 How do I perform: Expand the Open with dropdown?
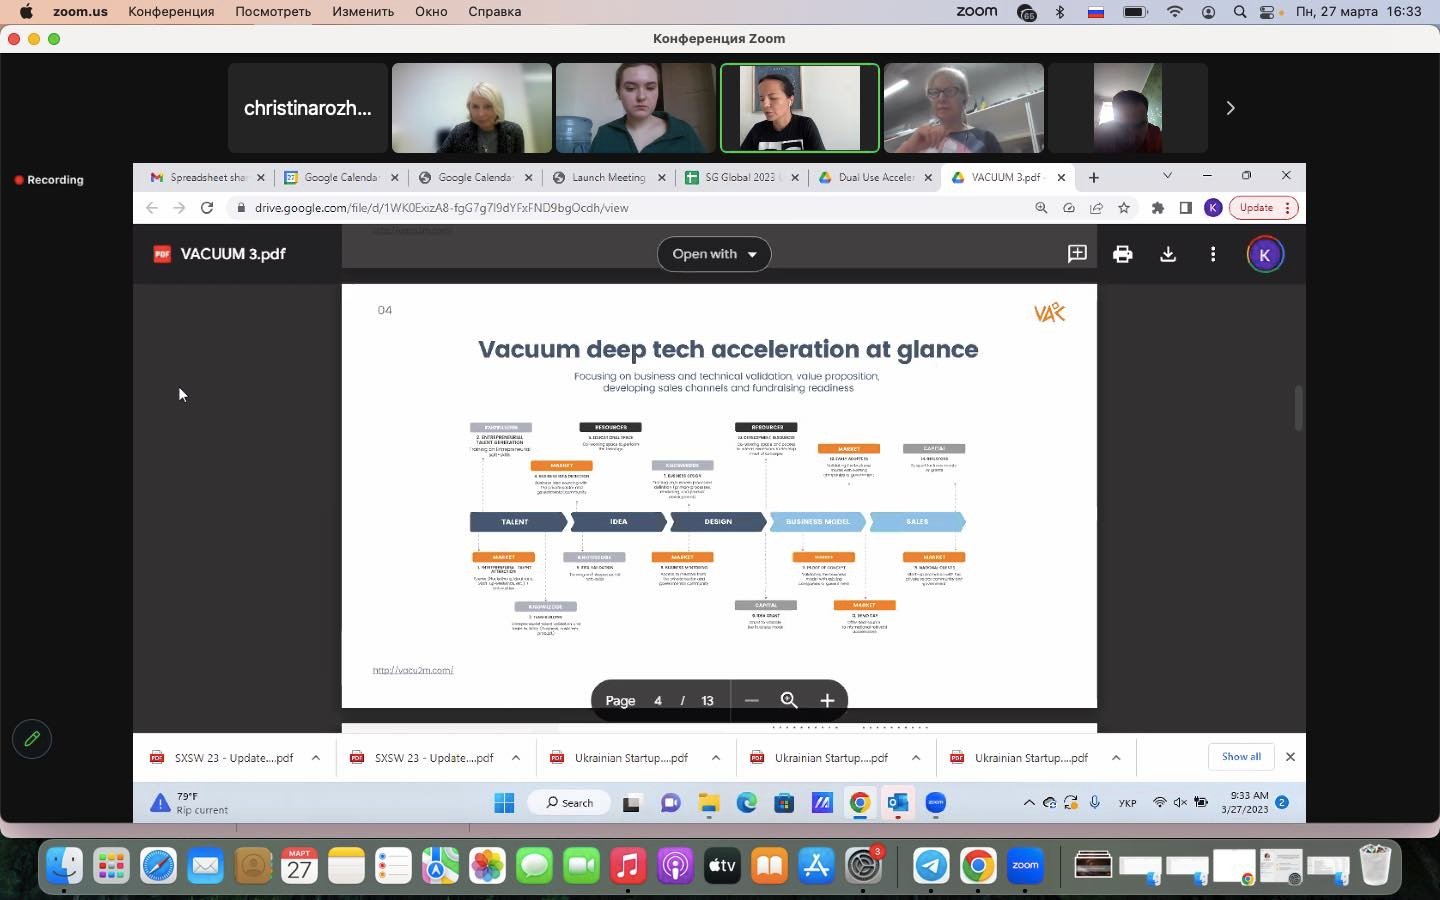(x=714, y=254)
